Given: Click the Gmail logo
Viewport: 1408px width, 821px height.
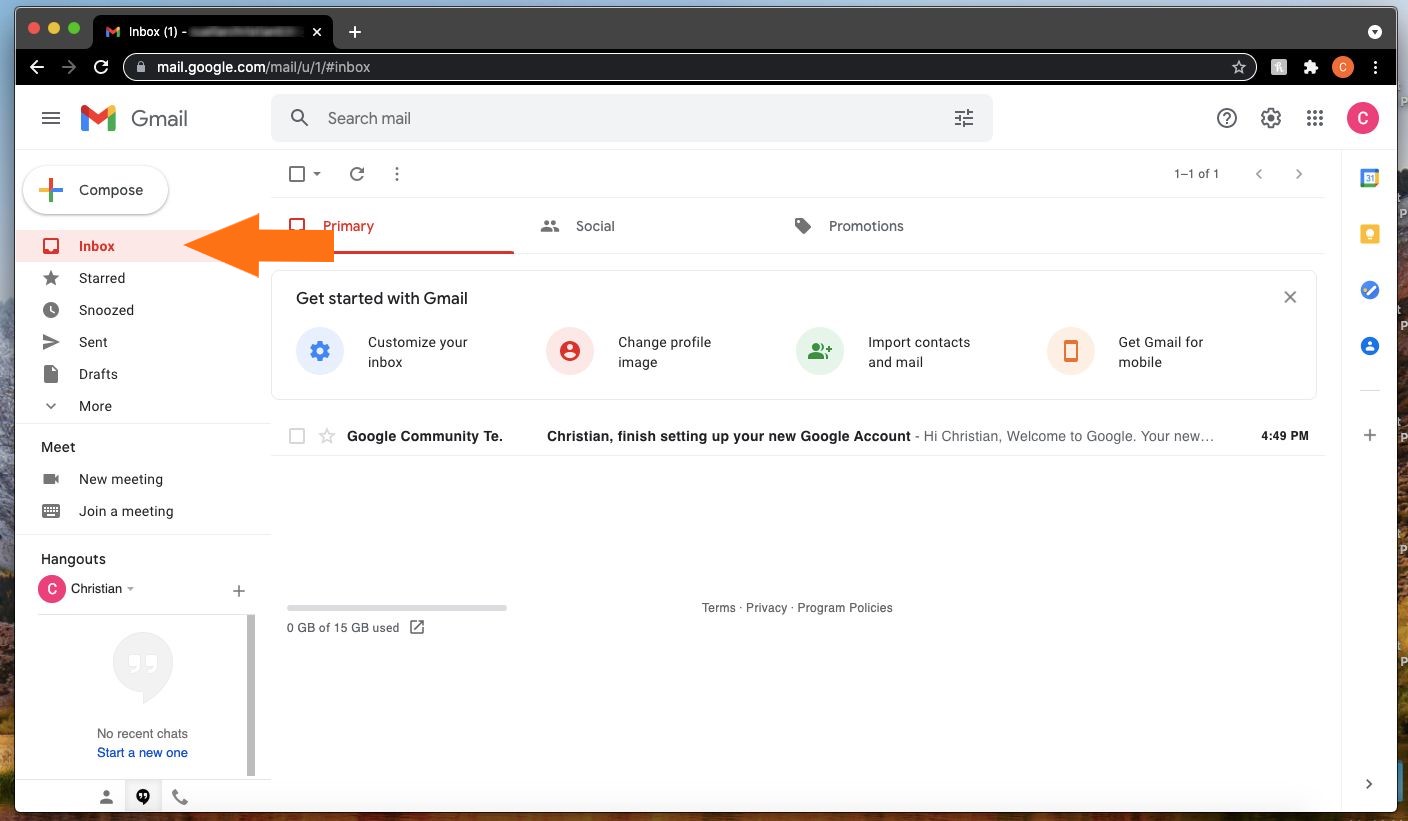Looking at the screenshot, I should tap(134, 118).
